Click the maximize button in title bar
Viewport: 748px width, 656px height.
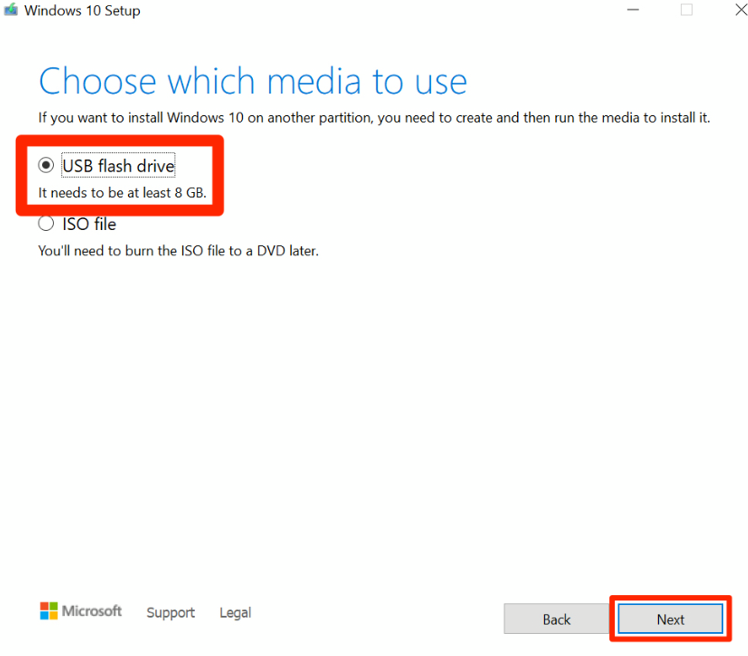coord(686,10)
